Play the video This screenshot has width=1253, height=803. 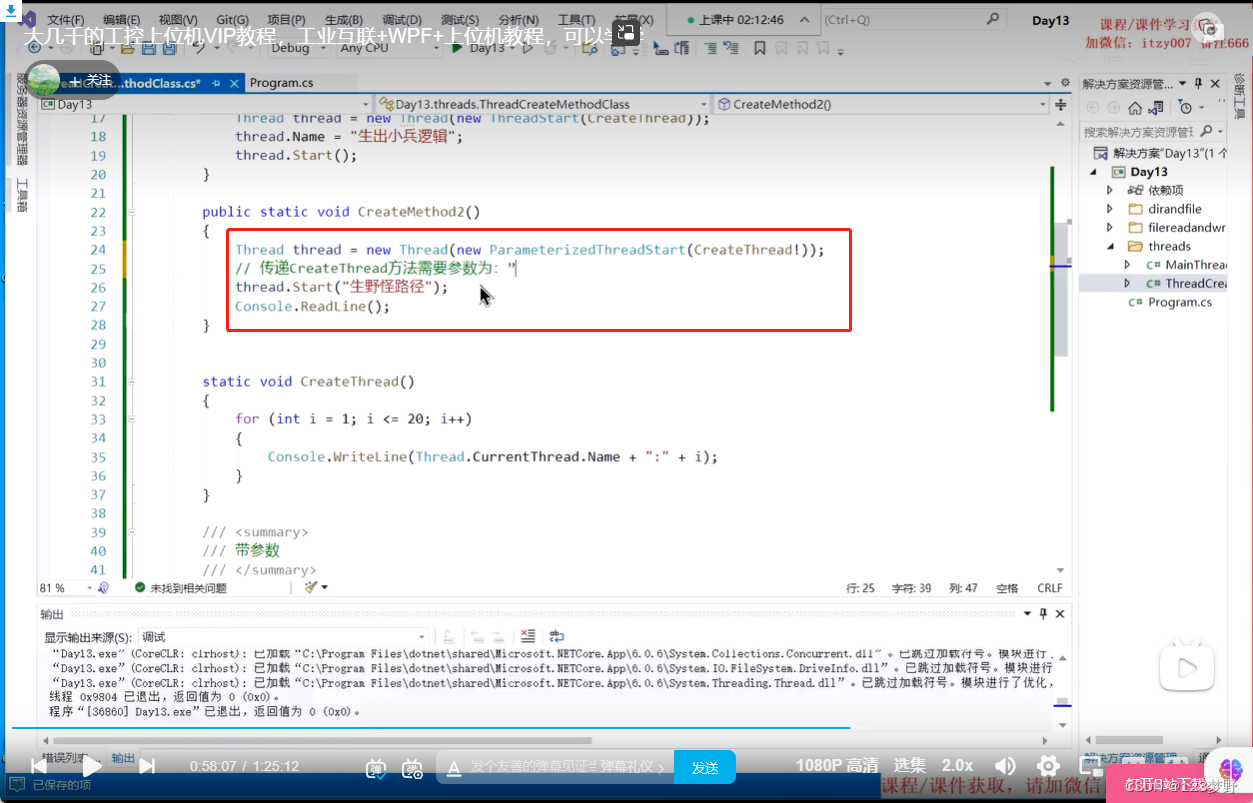point(91,766)
